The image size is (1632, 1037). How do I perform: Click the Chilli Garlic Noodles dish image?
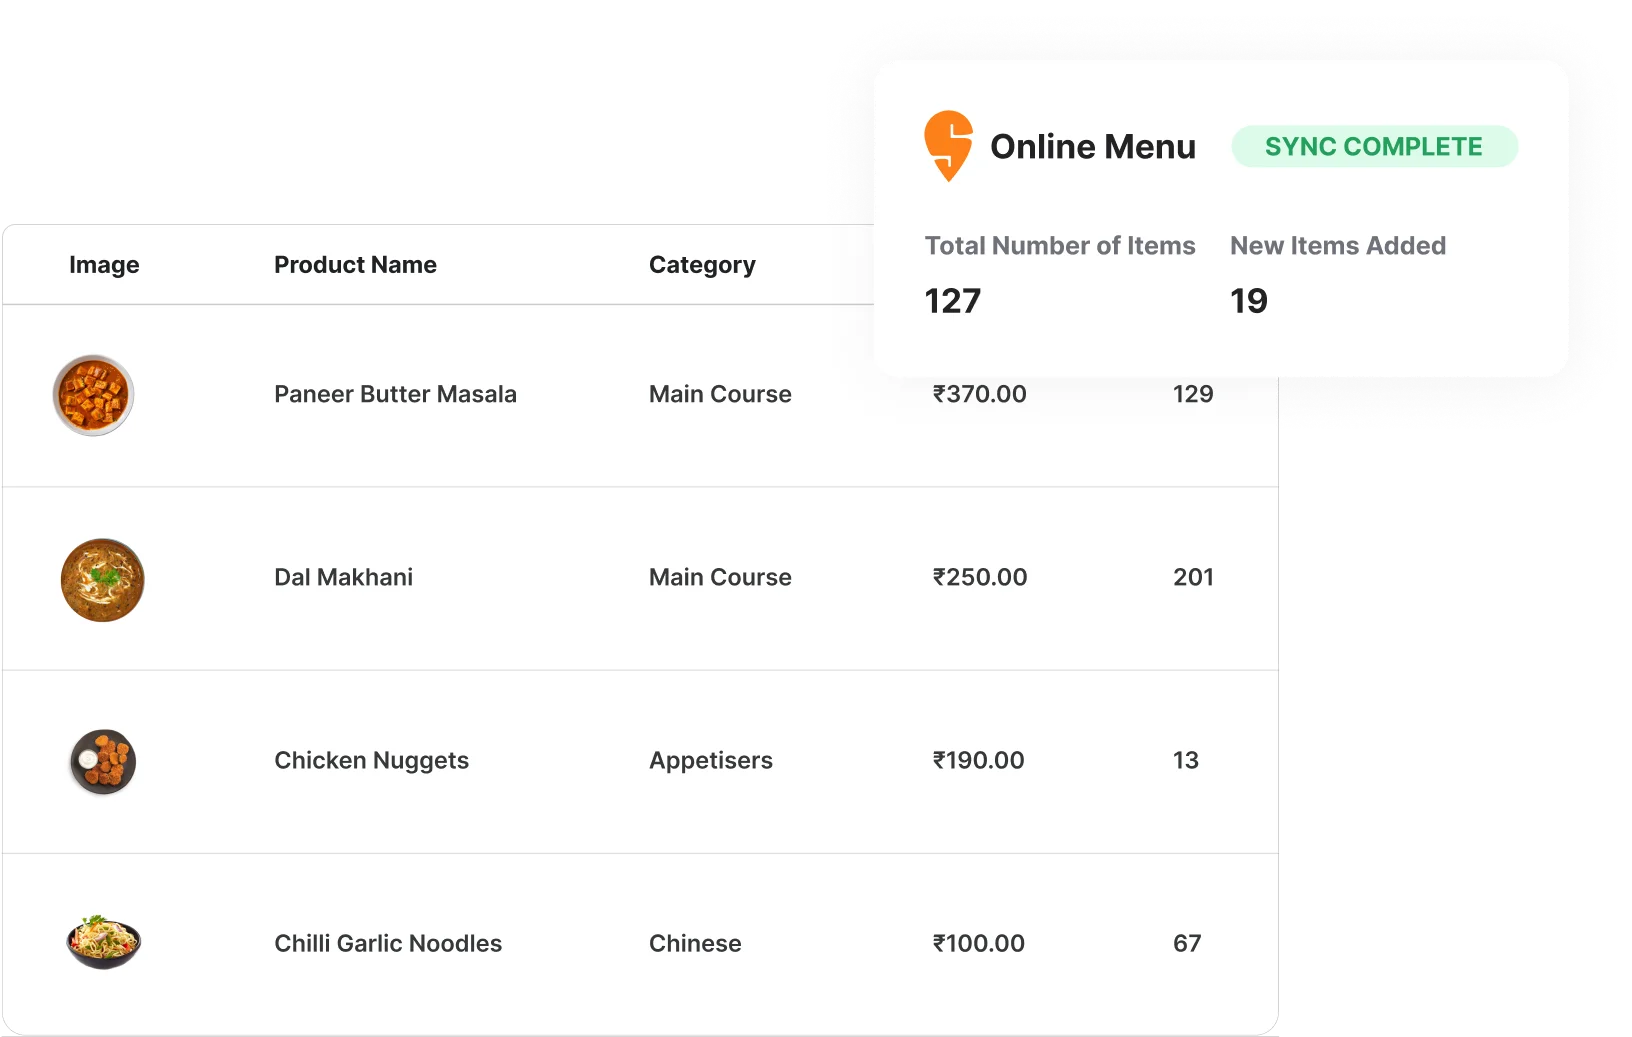click(x=103, y=943)
